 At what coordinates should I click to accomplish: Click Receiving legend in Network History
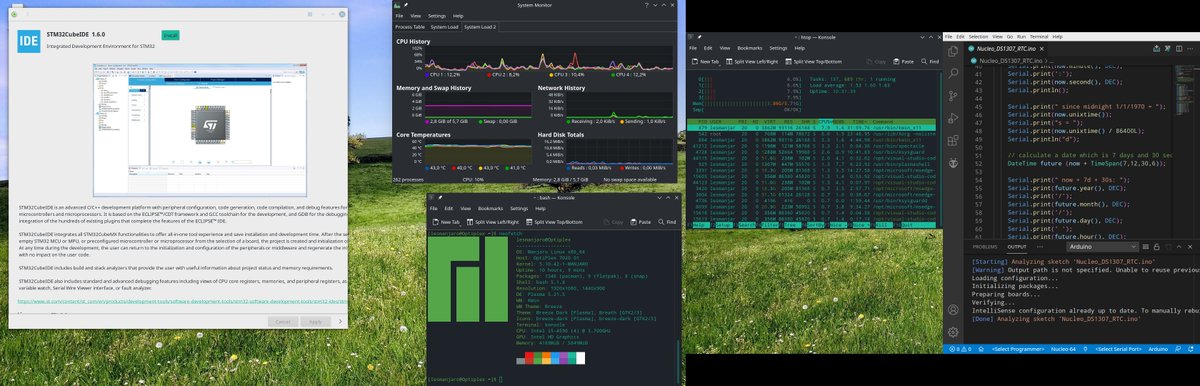coord(591,122)
